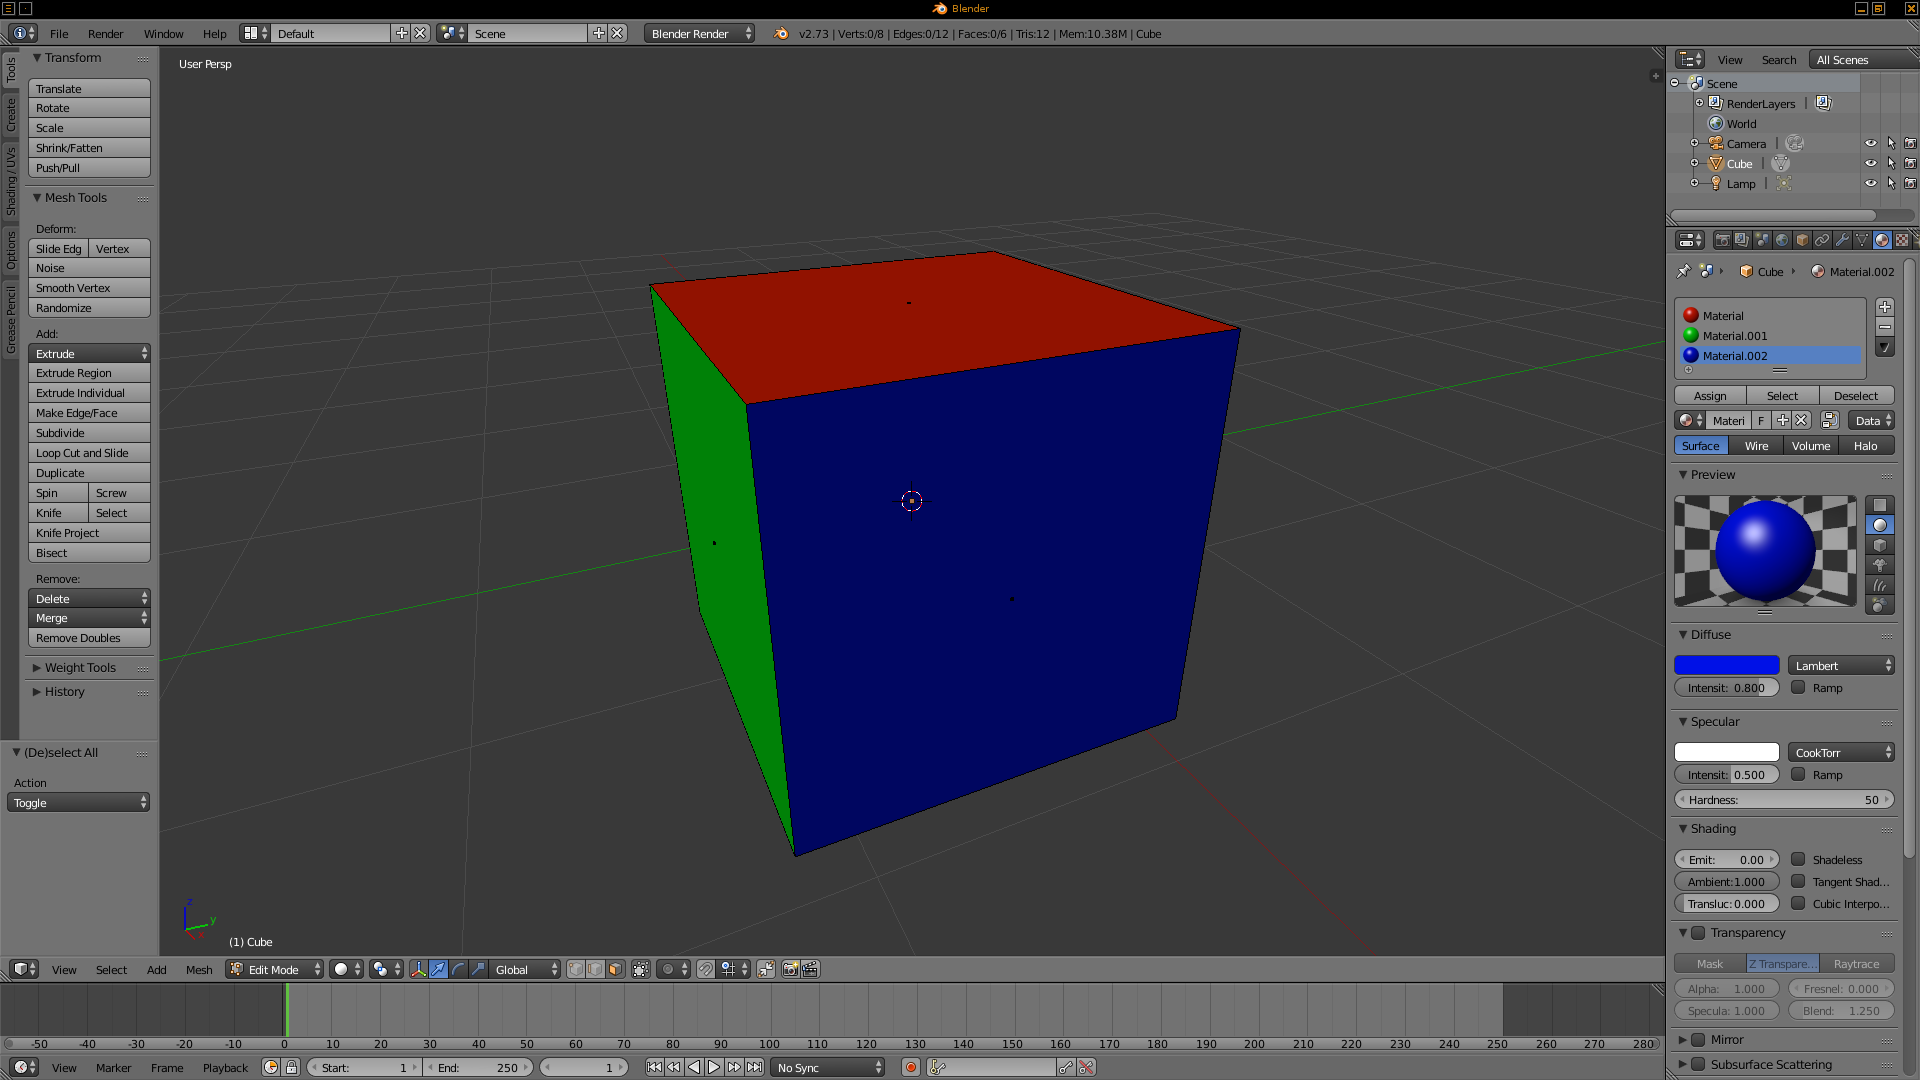
Task: Click the OpenGL render animation clapper icon
Action: pos(811,969)
